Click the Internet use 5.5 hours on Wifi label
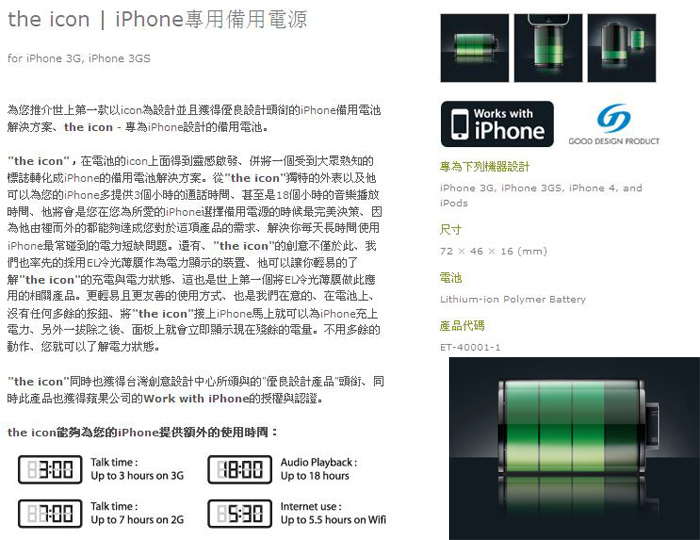Screen dimensions: 700x540 point(333,513)
